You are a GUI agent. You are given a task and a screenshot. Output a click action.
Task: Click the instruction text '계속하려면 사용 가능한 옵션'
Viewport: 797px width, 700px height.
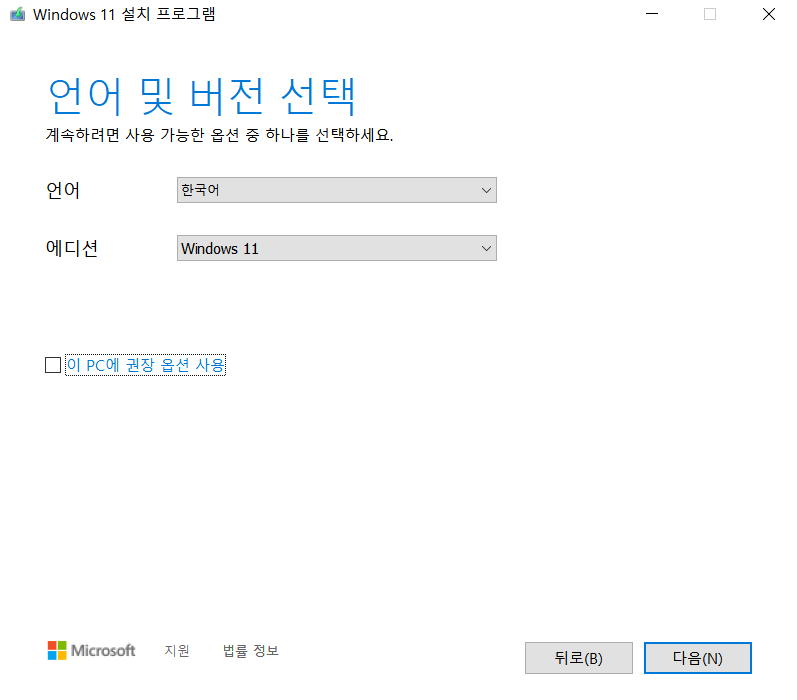click(142, 135)
